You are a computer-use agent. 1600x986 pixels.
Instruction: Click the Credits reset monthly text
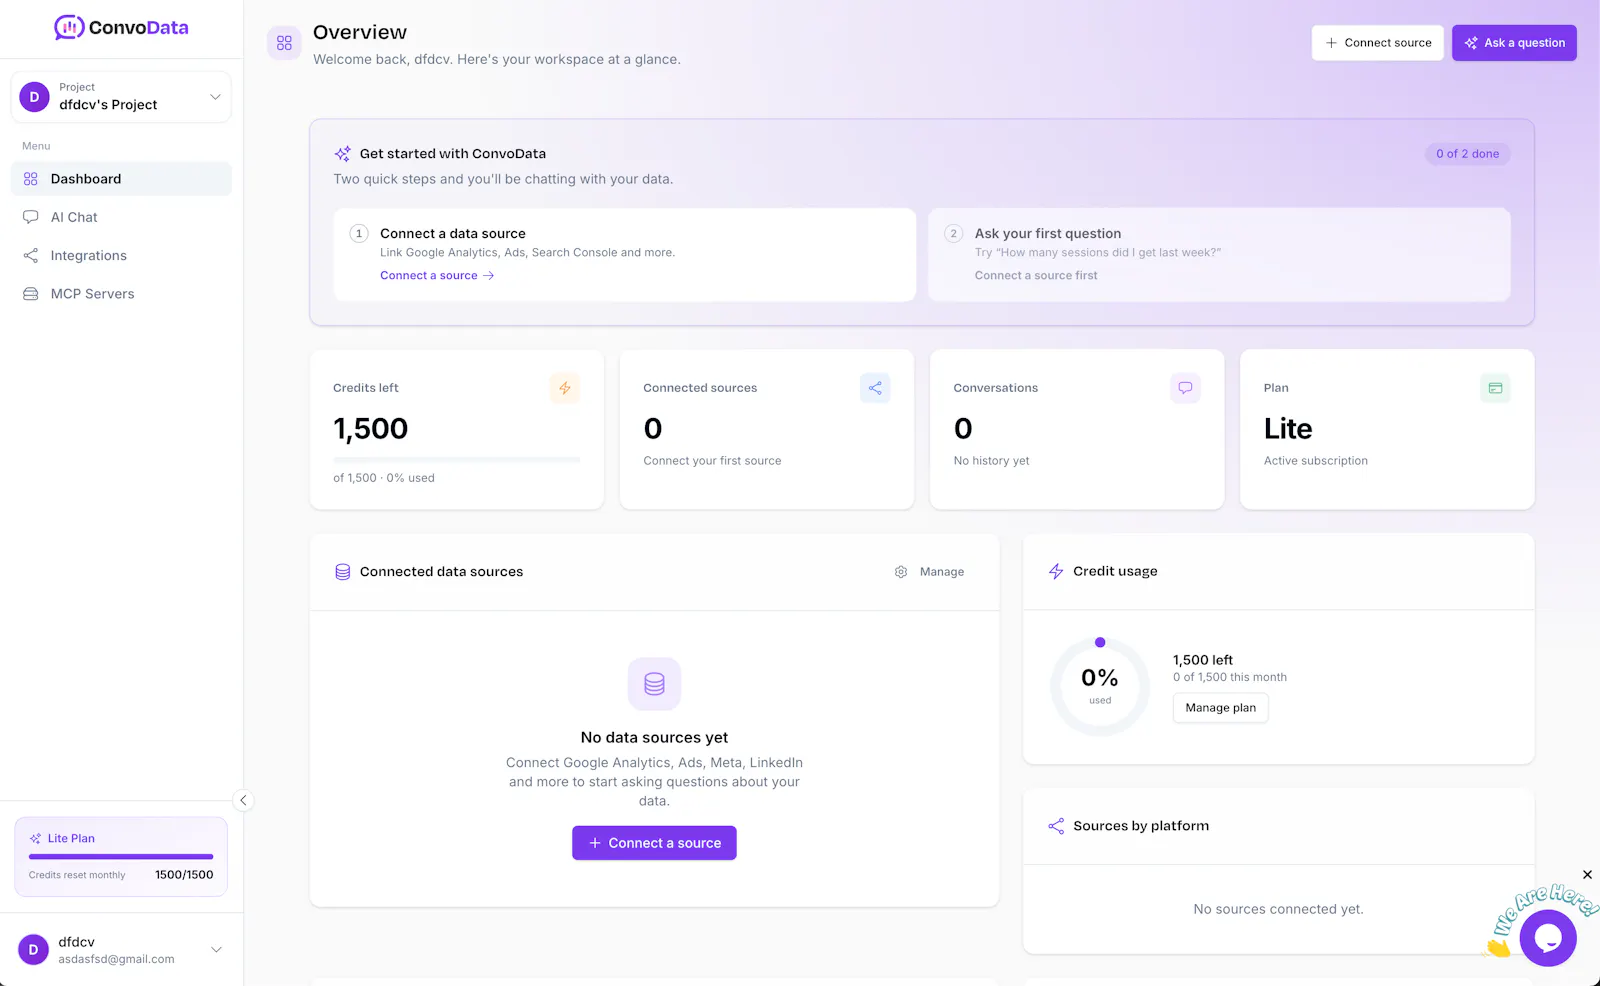click(77, 875)
